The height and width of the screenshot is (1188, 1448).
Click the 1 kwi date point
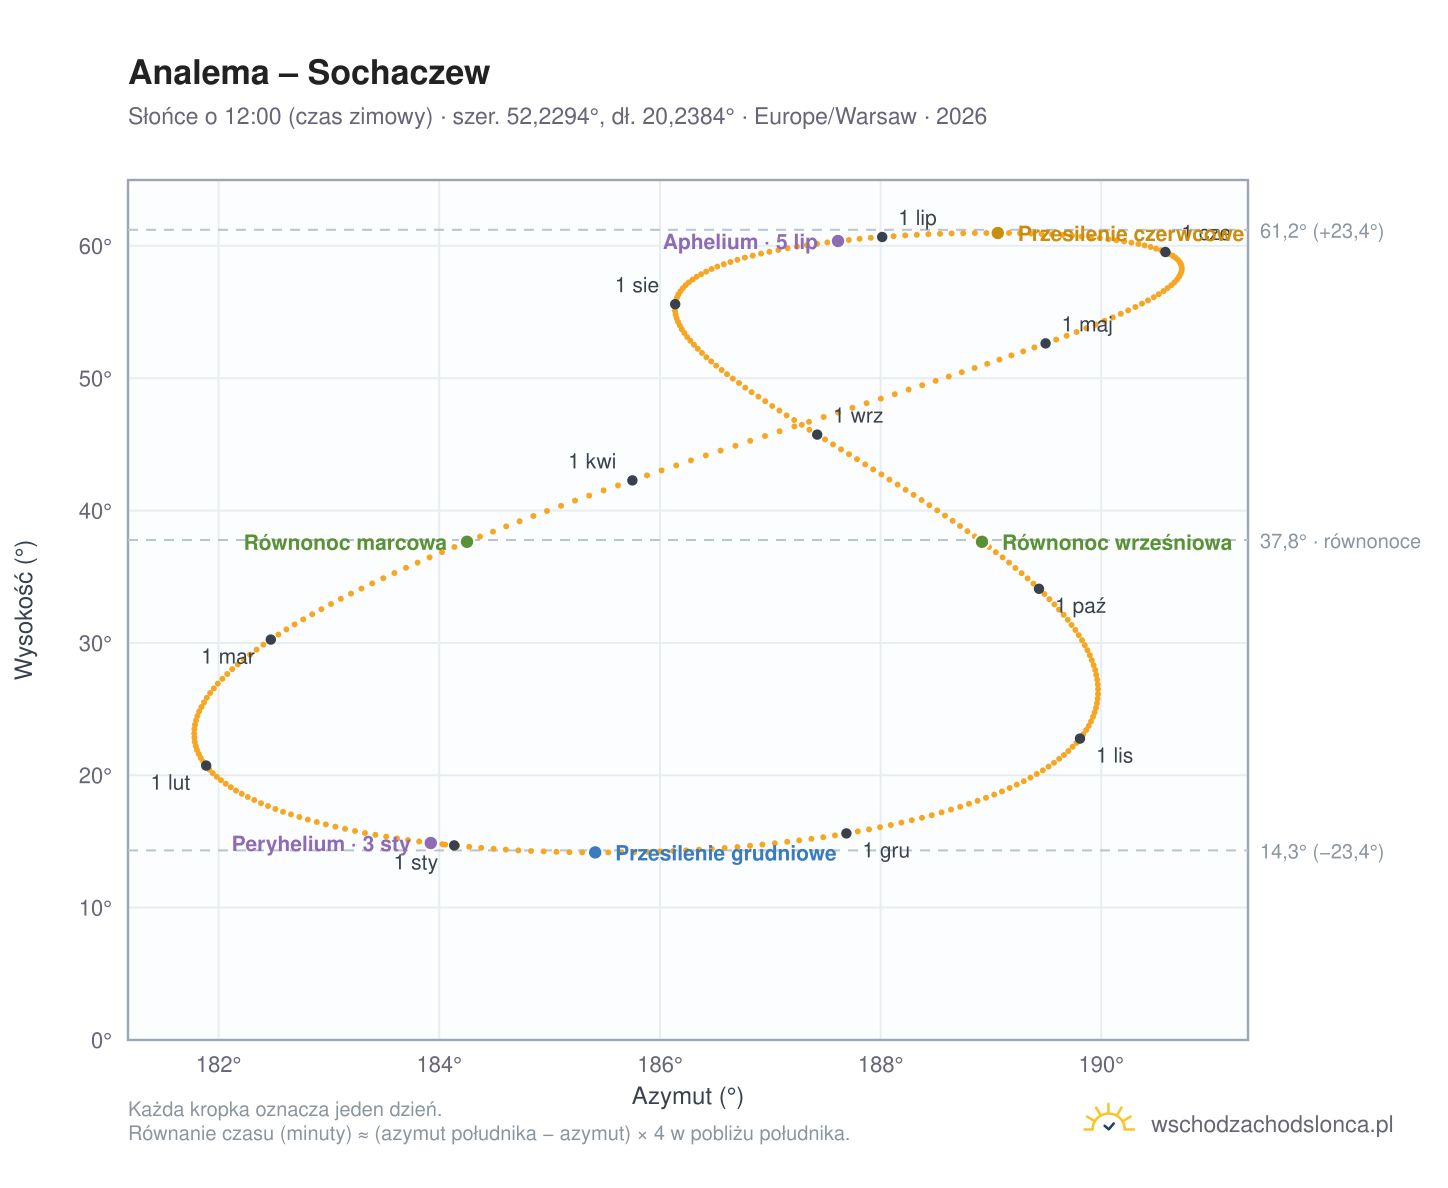632,480
